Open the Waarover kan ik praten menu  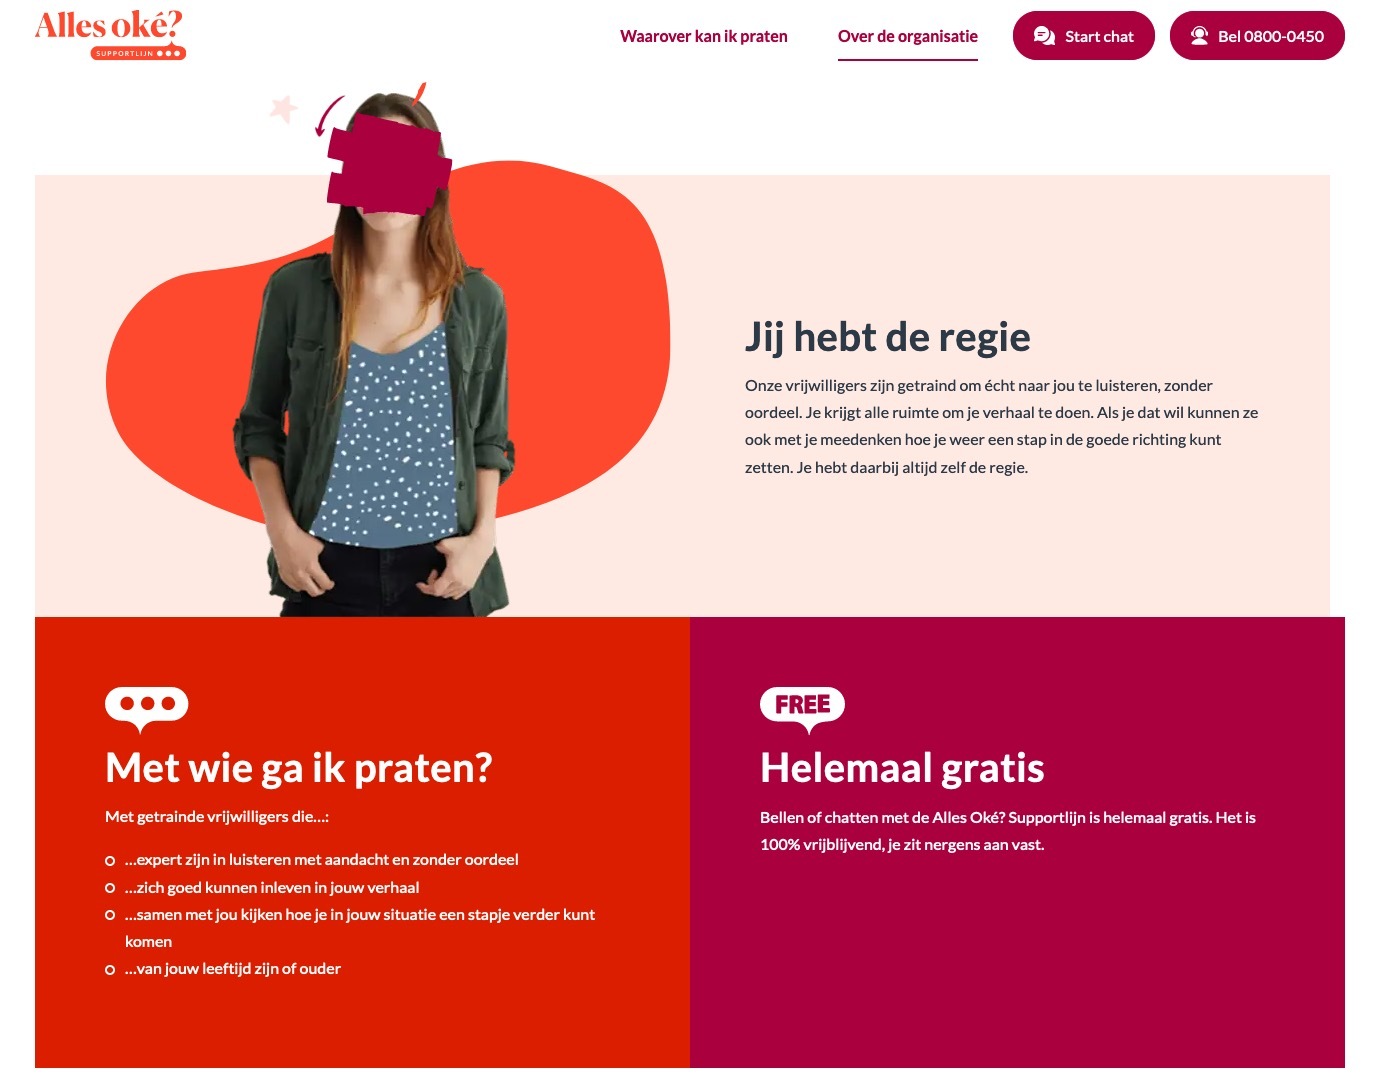tap(704, 36)
